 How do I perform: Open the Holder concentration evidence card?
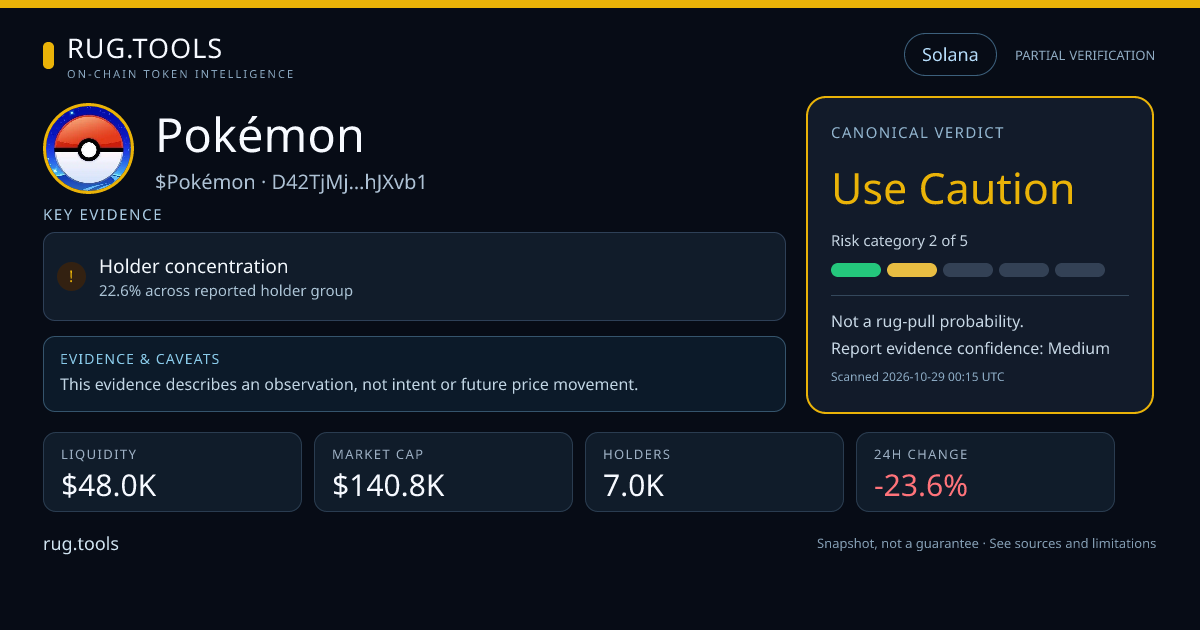[x=414, y=277]
